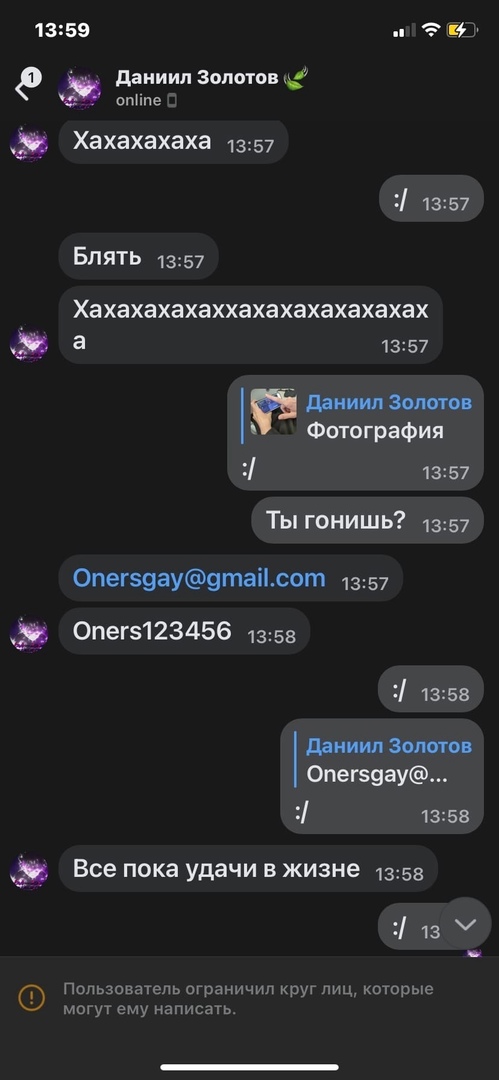Select the Oners123456 message bubble
The width and height of the screenshot is (499, 1080).
(x=184, y=631)
